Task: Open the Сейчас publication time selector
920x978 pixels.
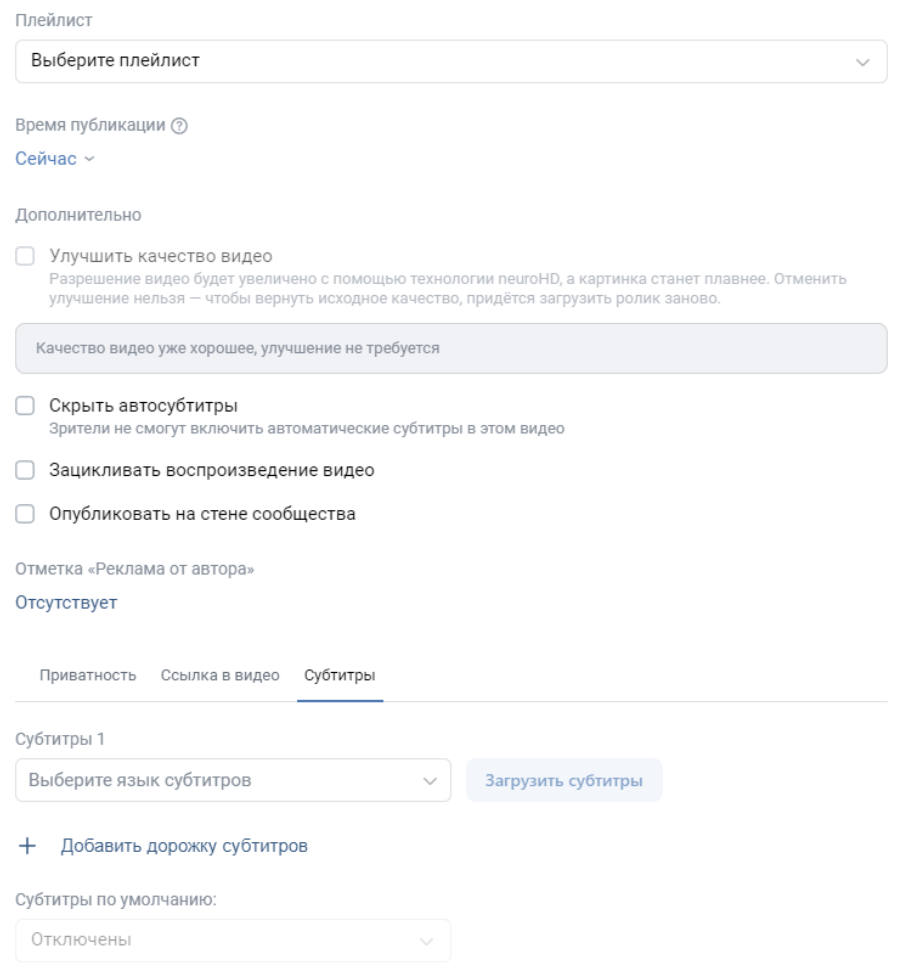Action: click(46, 160)
